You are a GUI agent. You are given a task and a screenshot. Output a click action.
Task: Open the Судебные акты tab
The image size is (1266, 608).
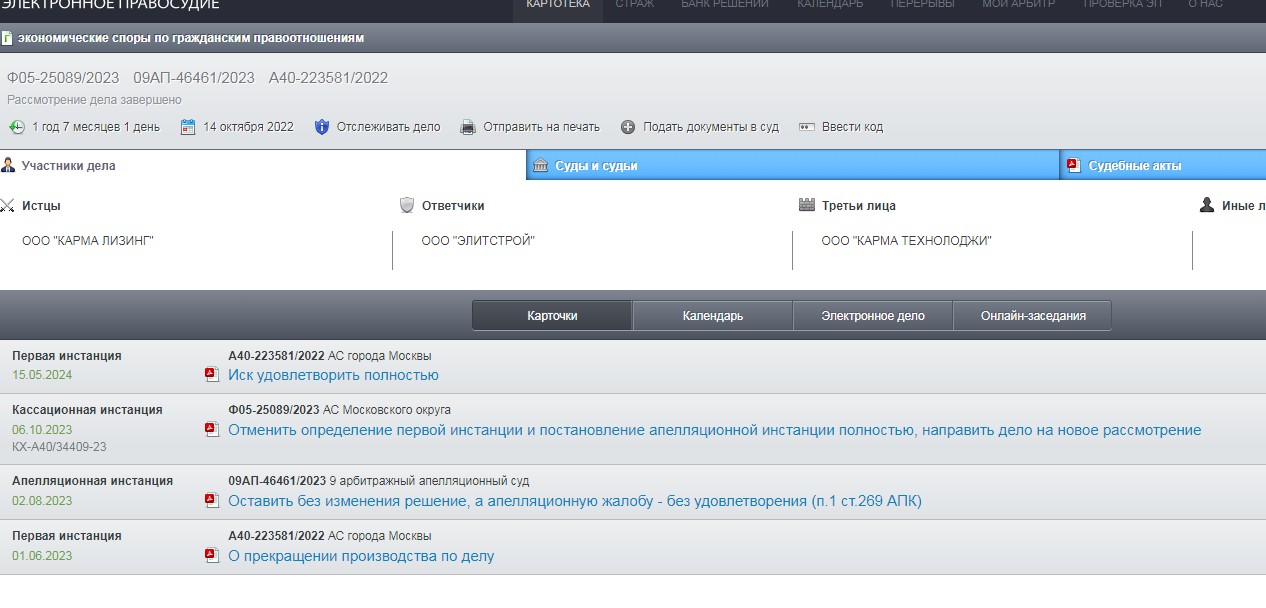coord(1134,166)
